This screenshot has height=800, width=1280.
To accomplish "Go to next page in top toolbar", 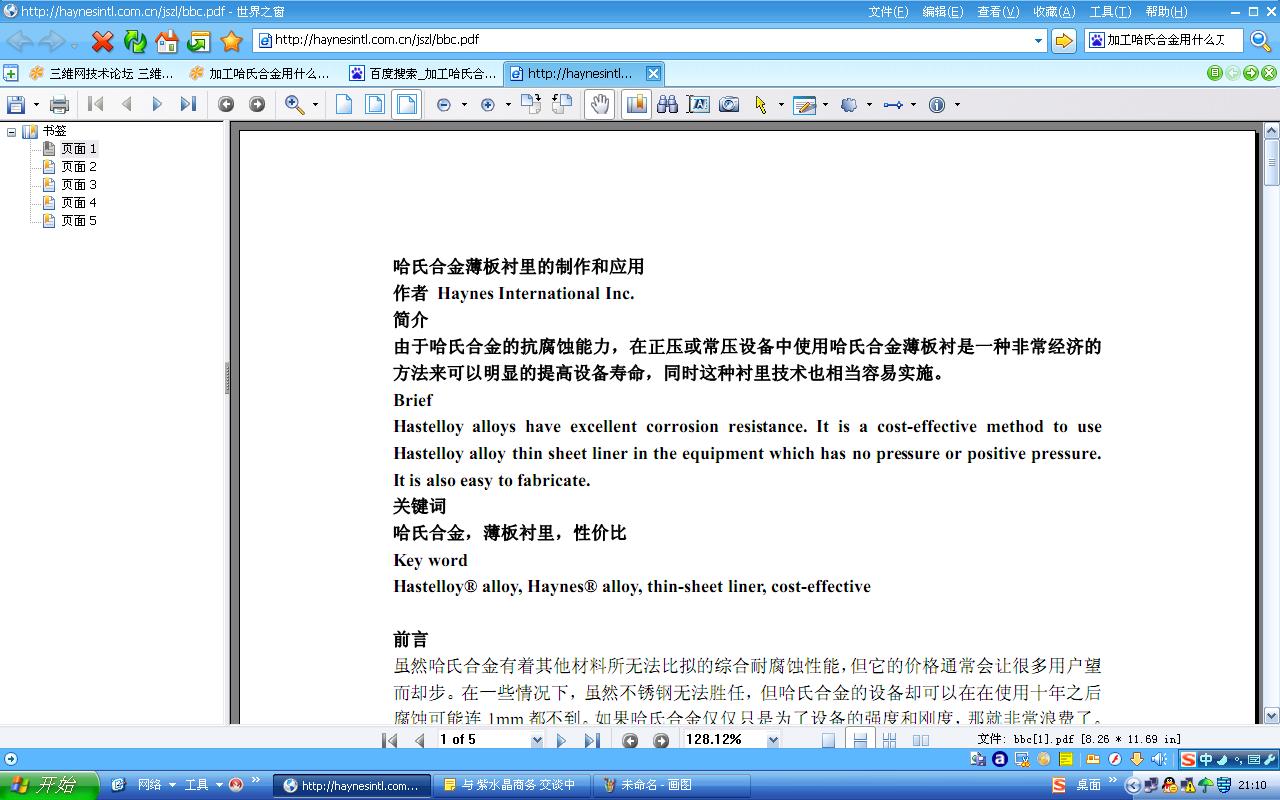I will coord(157,104).
